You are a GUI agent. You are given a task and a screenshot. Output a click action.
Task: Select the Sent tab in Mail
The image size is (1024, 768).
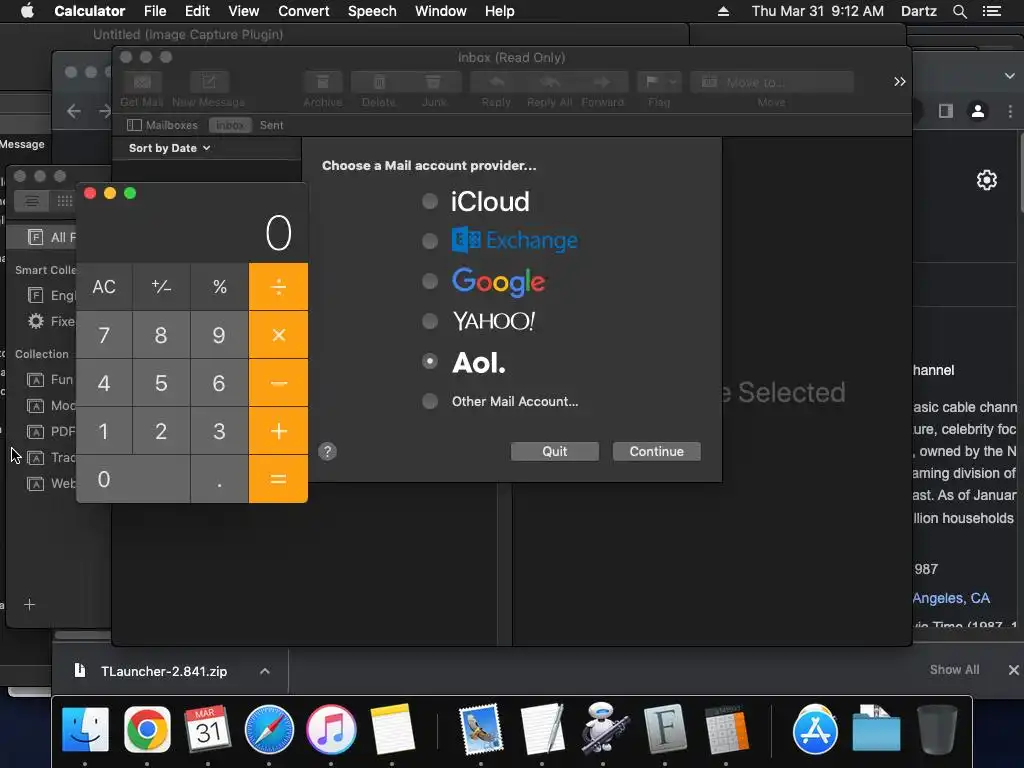(272, 125)
